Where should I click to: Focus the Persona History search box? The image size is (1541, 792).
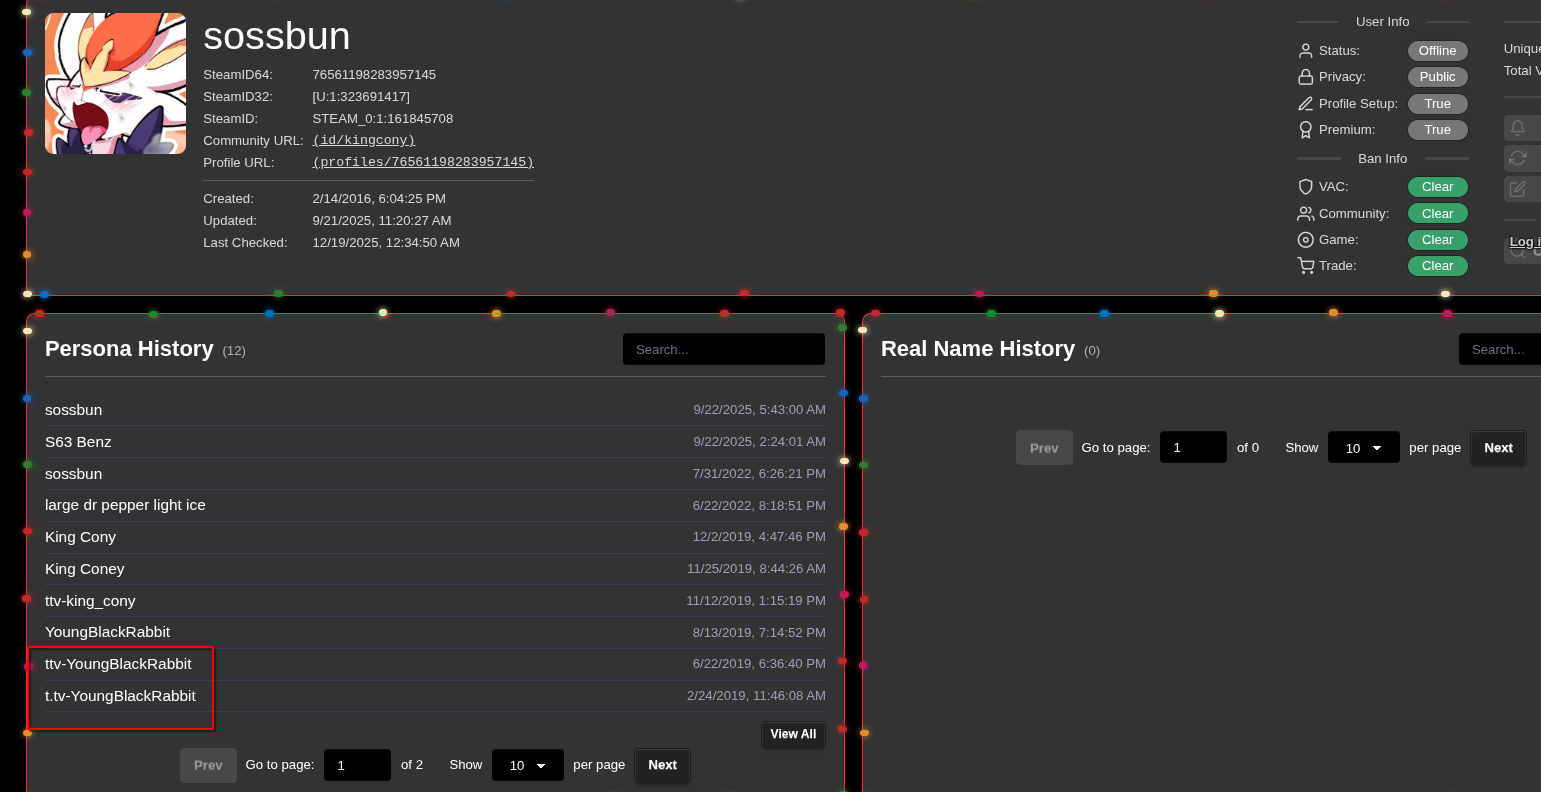tap(723, 350)
